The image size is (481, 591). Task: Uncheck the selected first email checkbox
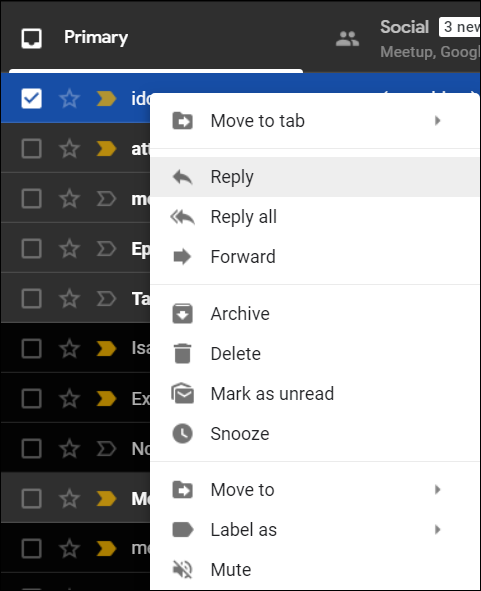tap(31, 99)
